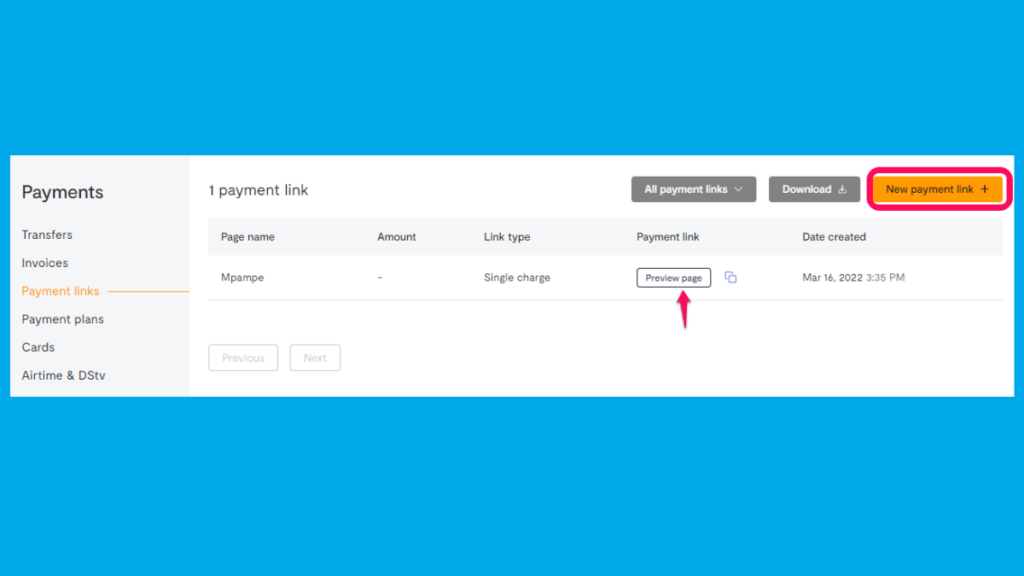Viewport: 1024px width, 576px height.
Task: Click the Single charge link type cell
Action: click(517, 278)
